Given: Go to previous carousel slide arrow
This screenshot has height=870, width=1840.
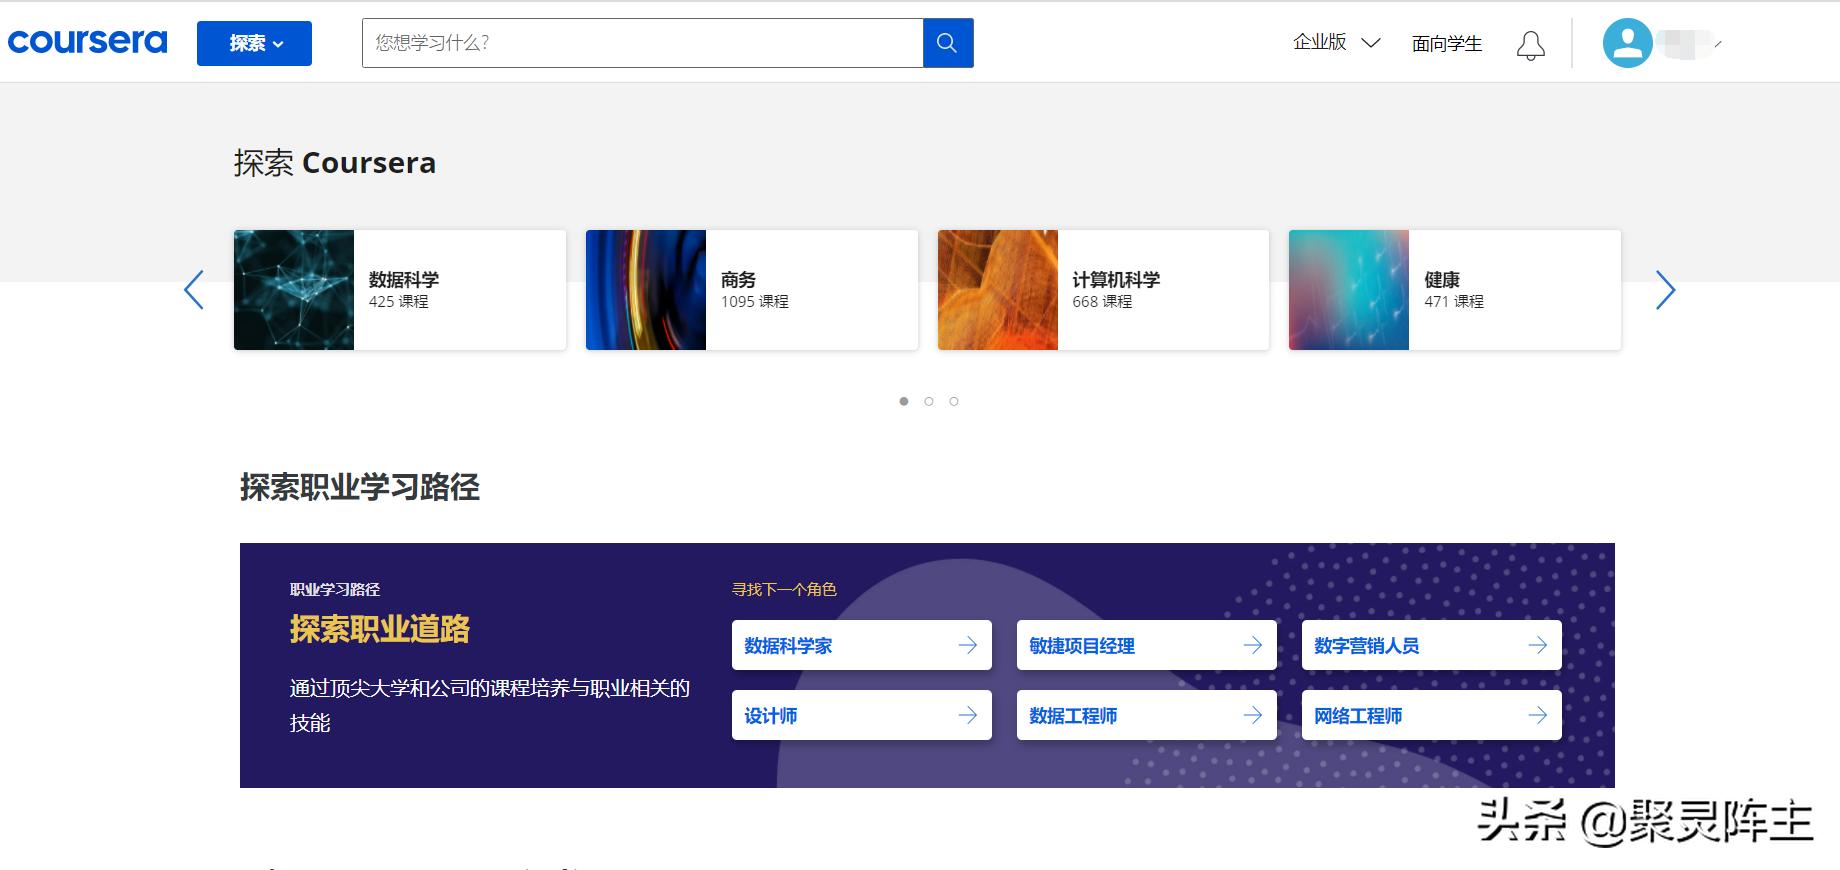Looking at the screenshot, I should click(x=194, y=290).
